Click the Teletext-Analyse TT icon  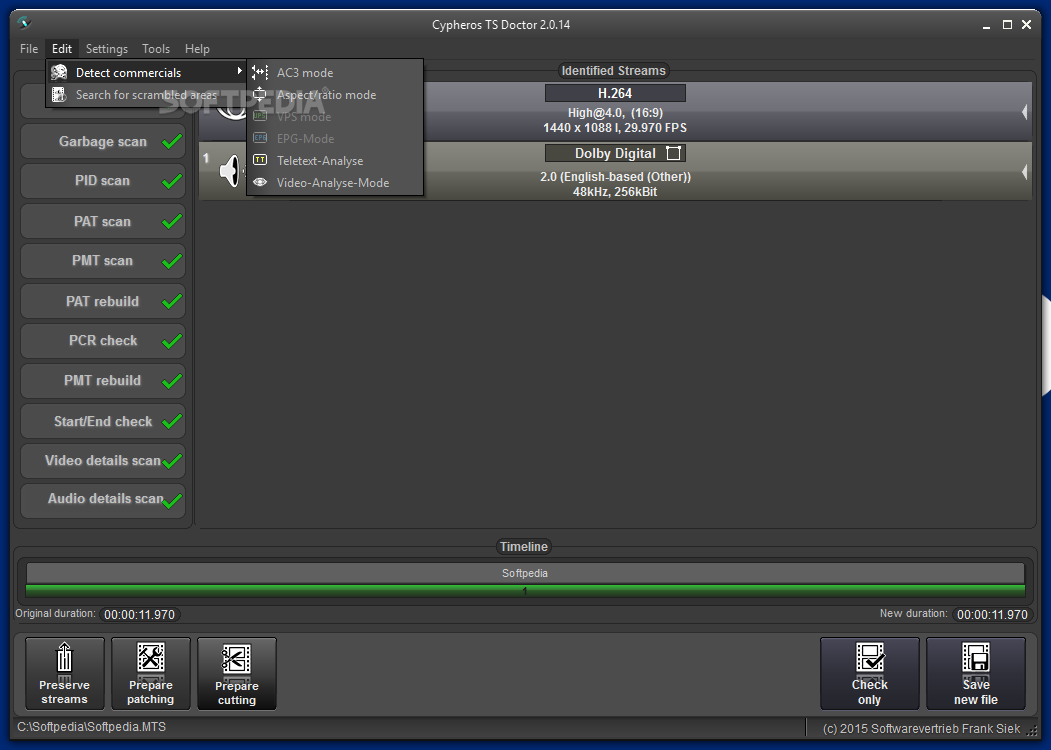point(260,160)
